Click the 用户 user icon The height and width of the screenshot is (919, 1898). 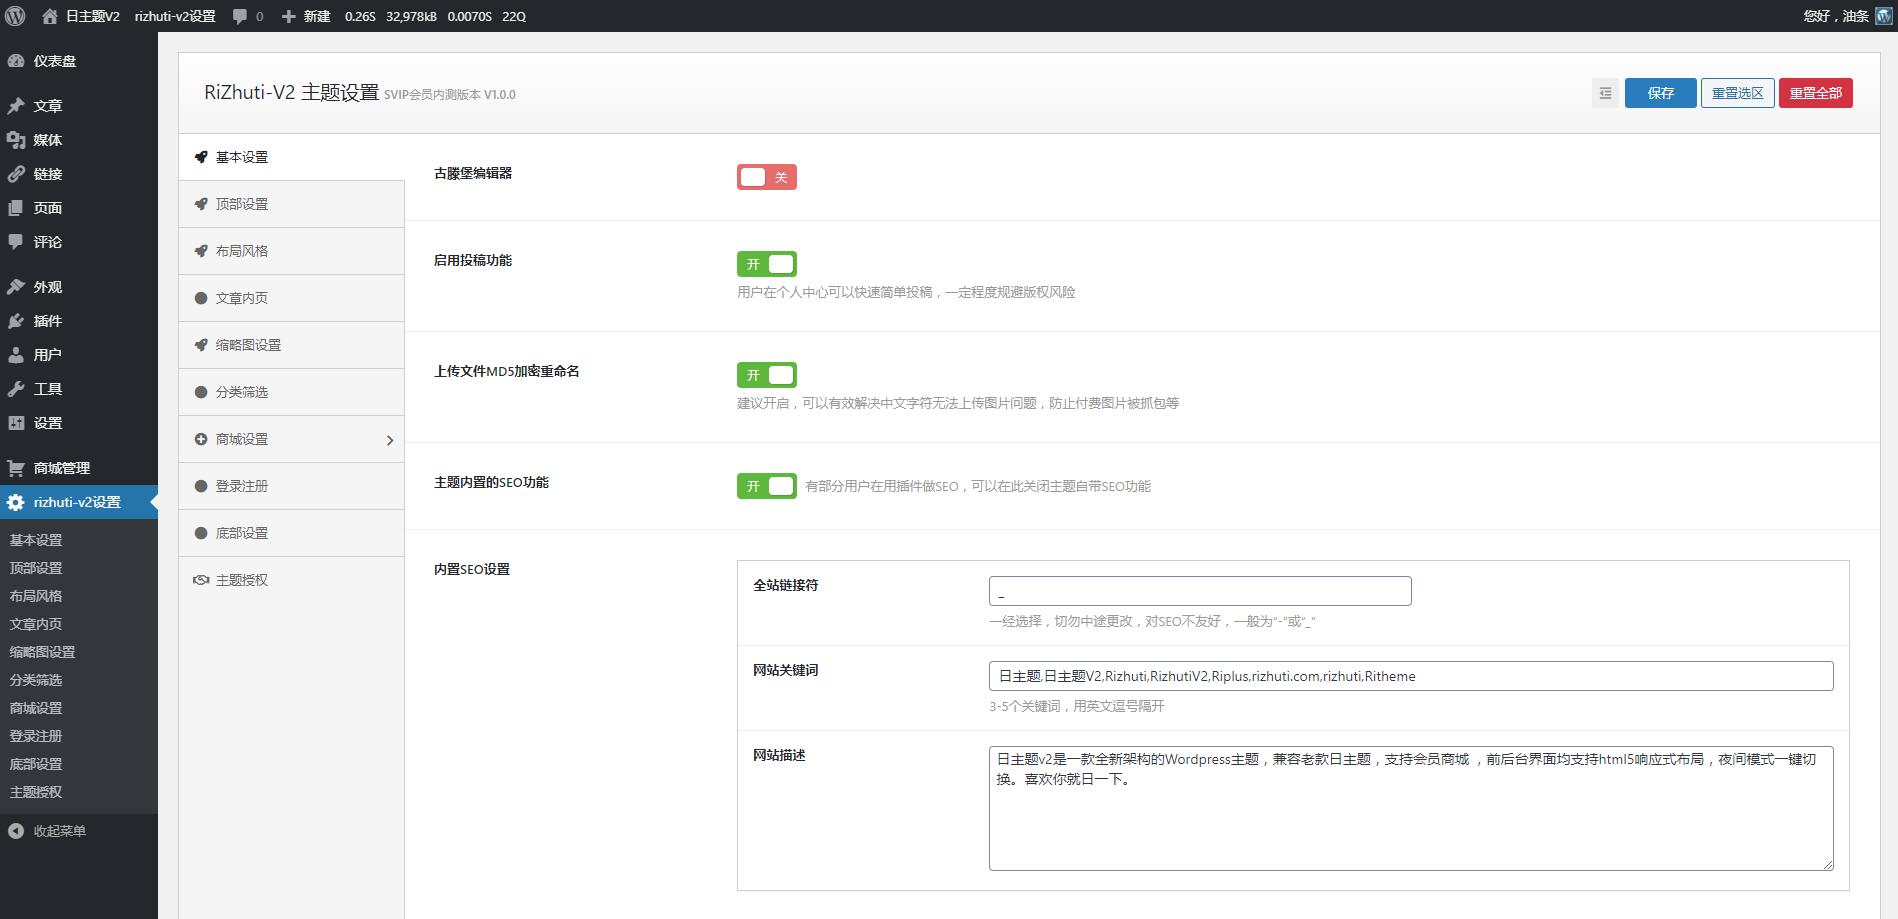point(15,355)
